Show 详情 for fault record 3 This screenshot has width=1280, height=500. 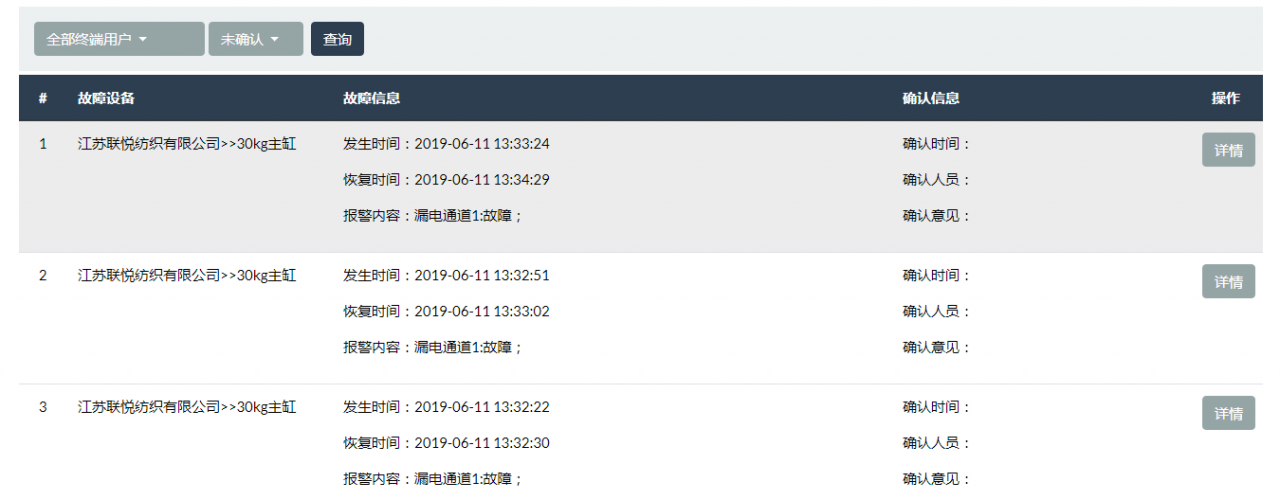pos(1228,413)
